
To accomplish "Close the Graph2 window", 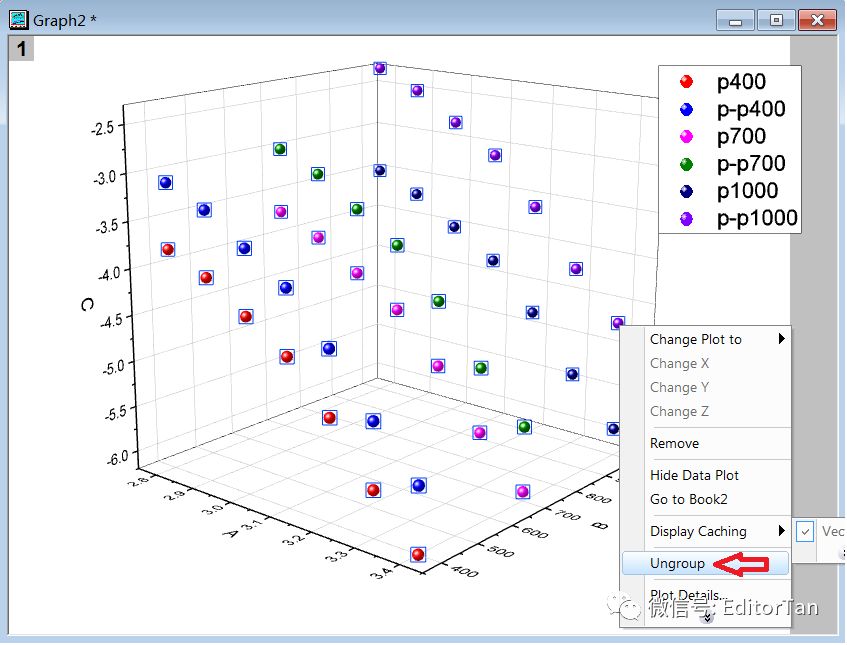I will point(817,21).
